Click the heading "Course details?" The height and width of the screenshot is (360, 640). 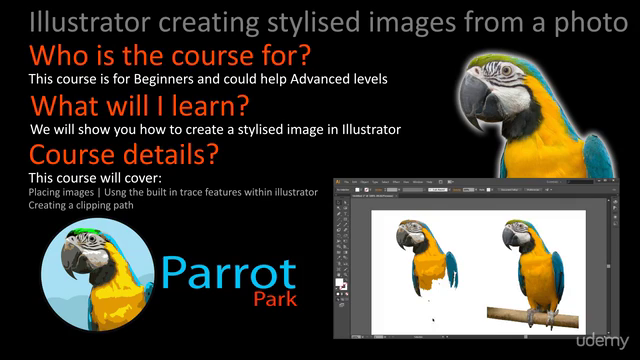coord(124,155)
